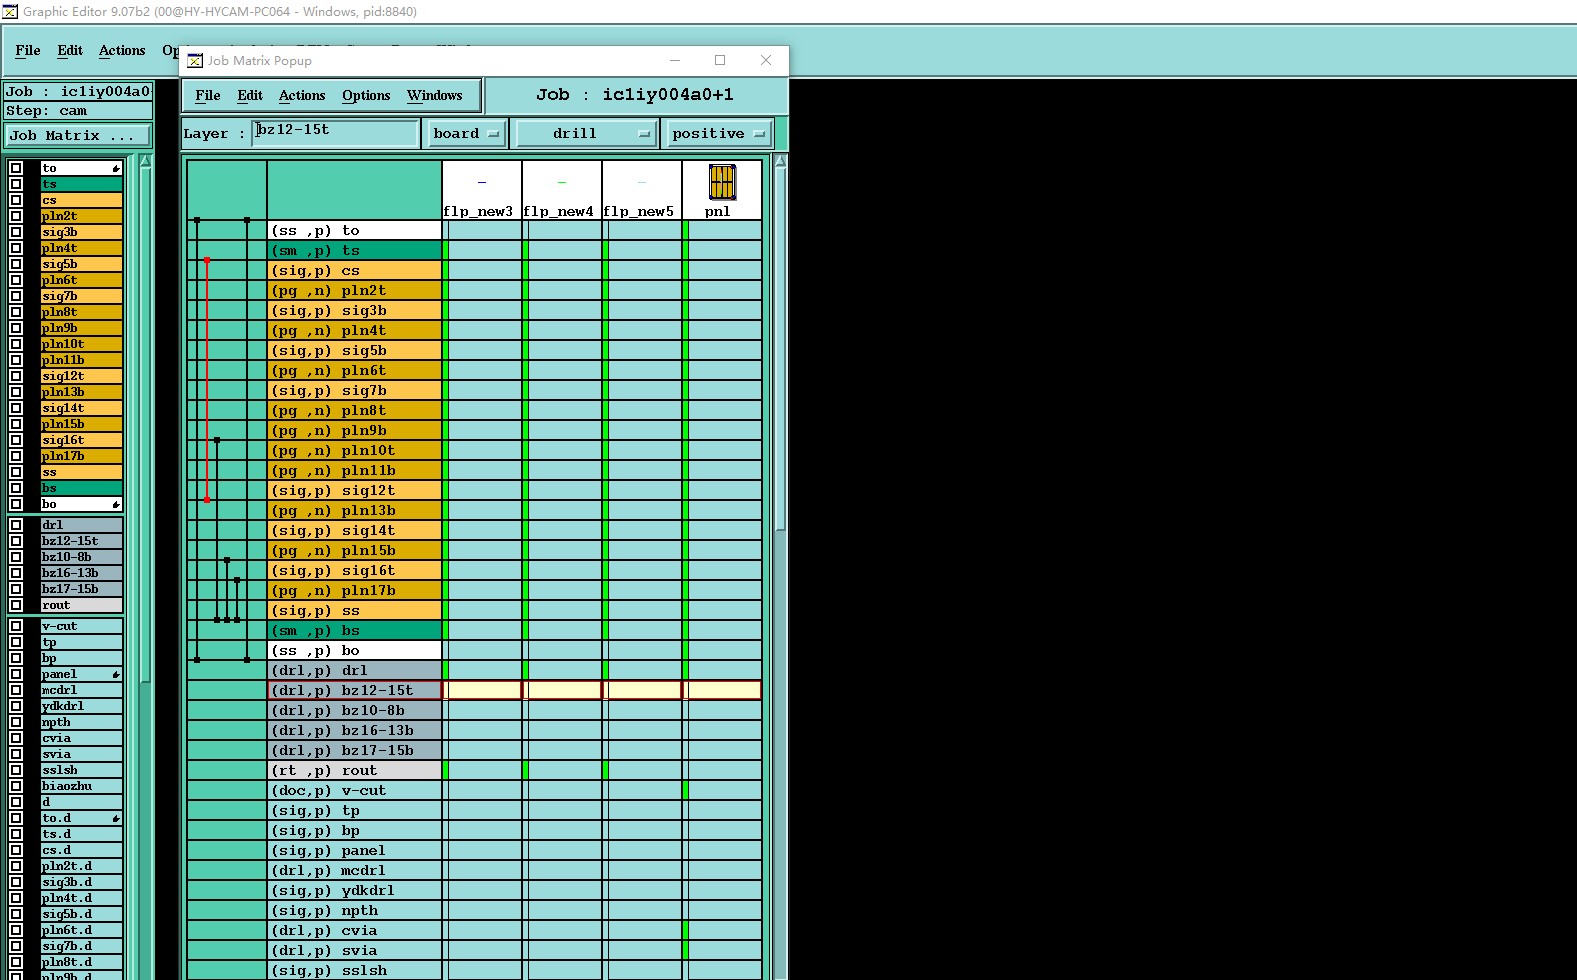This screenshot has width=1577, height=980.
Task: Open Actions menu in Graphic Editor window
Action: click(122, 50)
